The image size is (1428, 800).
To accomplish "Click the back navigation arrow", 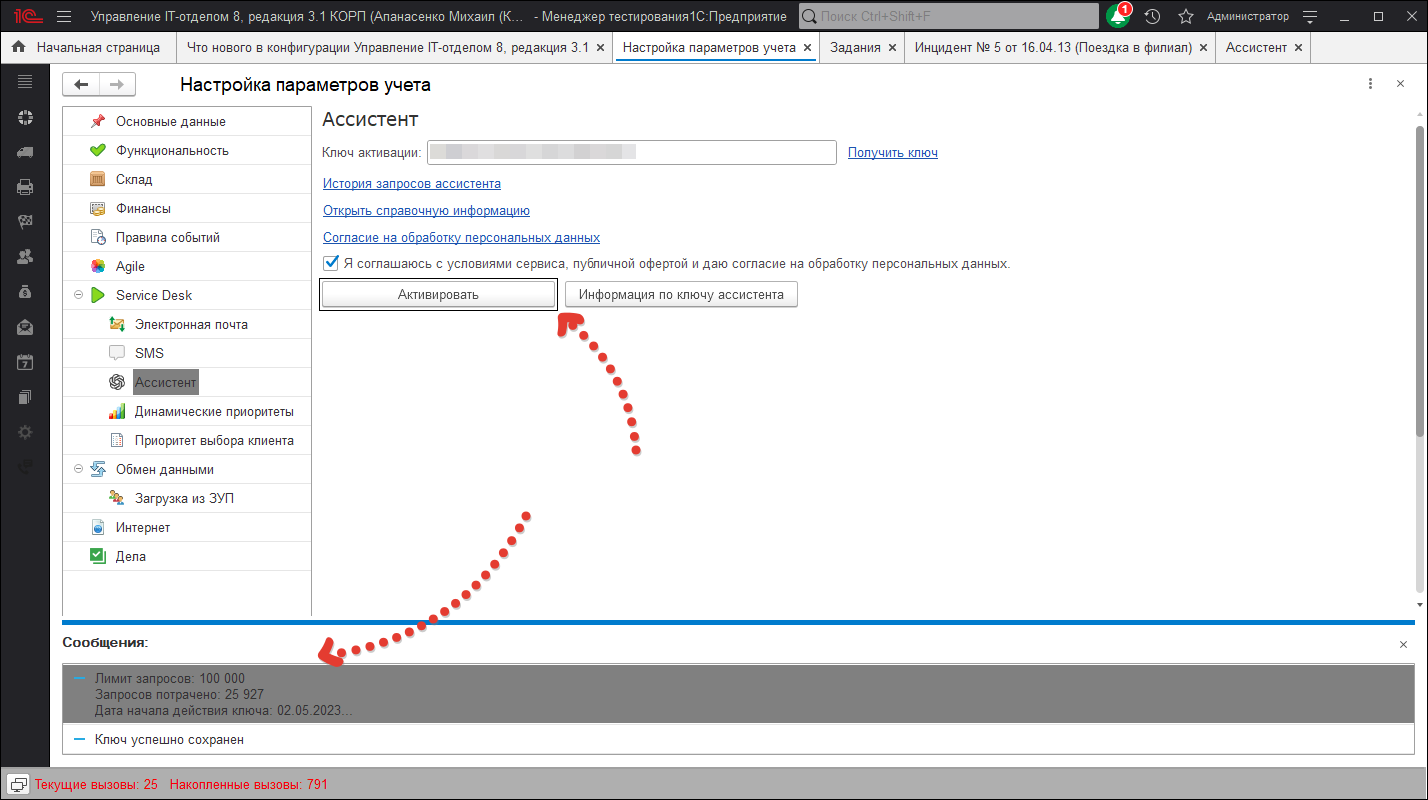I will tap(81, 85).
